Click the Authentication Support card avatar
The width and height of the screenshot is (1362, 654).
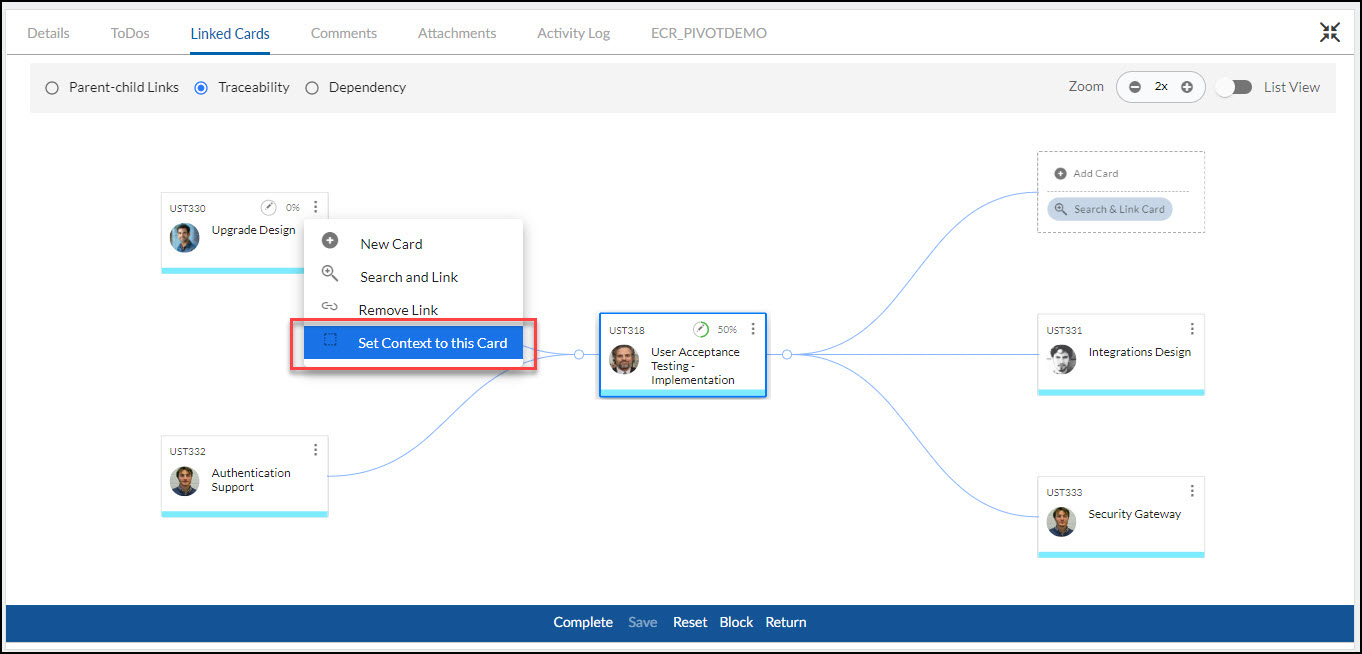[x=184, y=481]
